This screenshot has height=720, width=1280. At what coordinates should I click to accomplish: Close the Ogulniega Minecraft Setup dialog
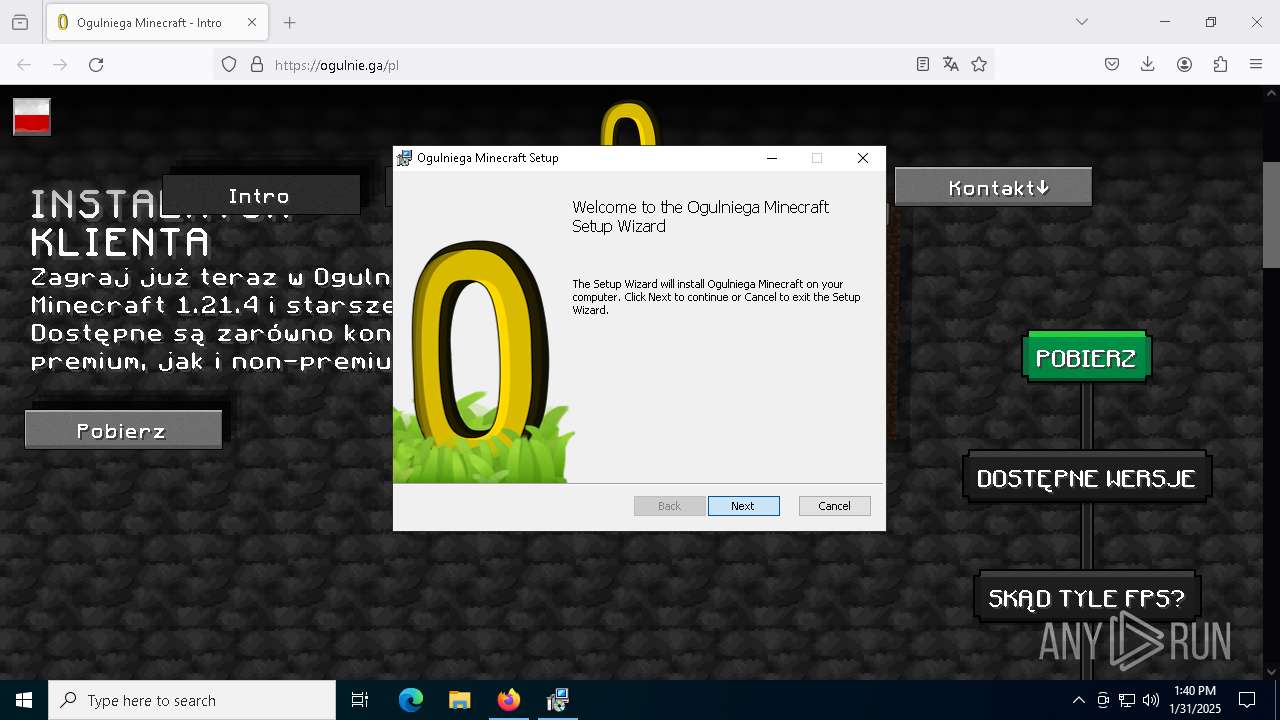[862, 158]
